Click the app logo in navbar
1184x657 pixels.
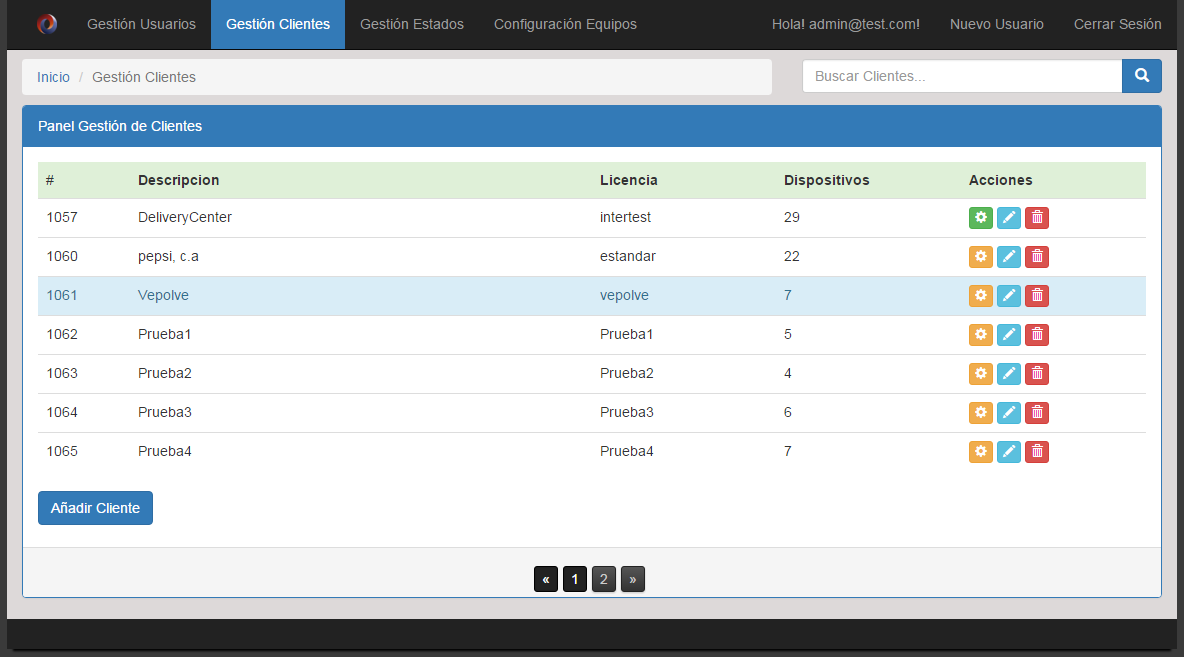[47, 24]
